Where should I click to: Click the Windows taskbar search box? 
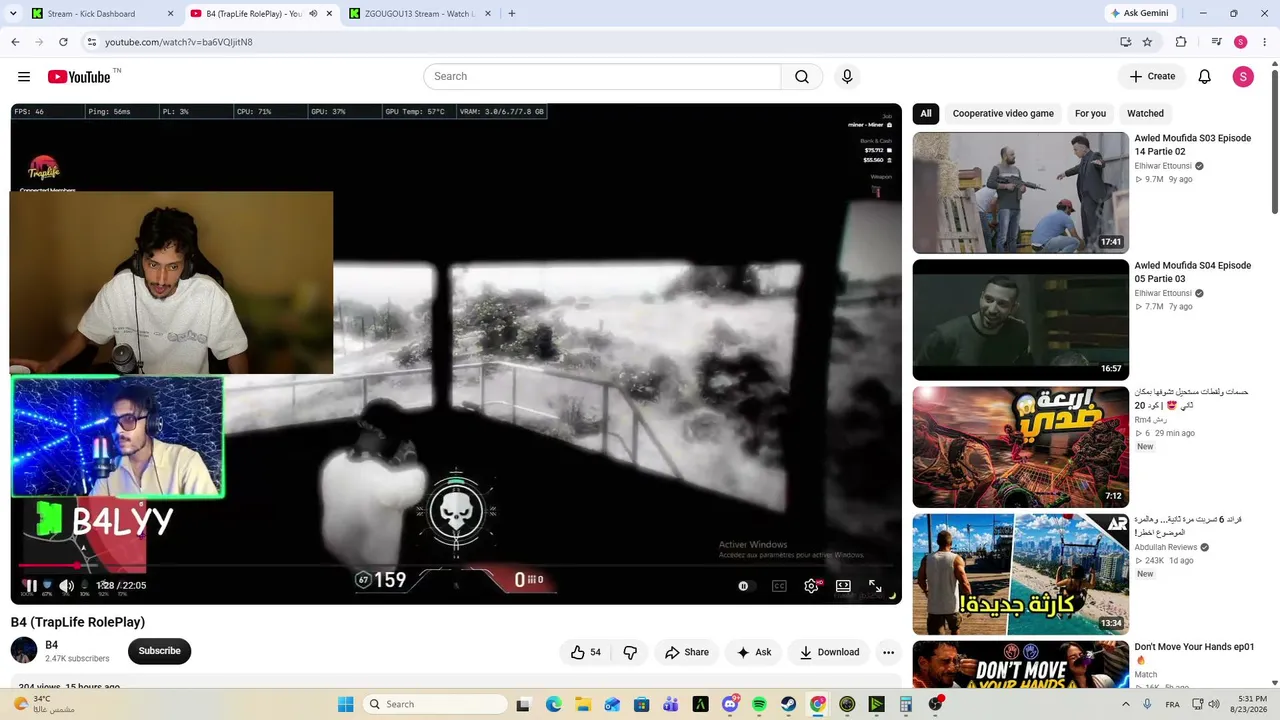[435, 704]
